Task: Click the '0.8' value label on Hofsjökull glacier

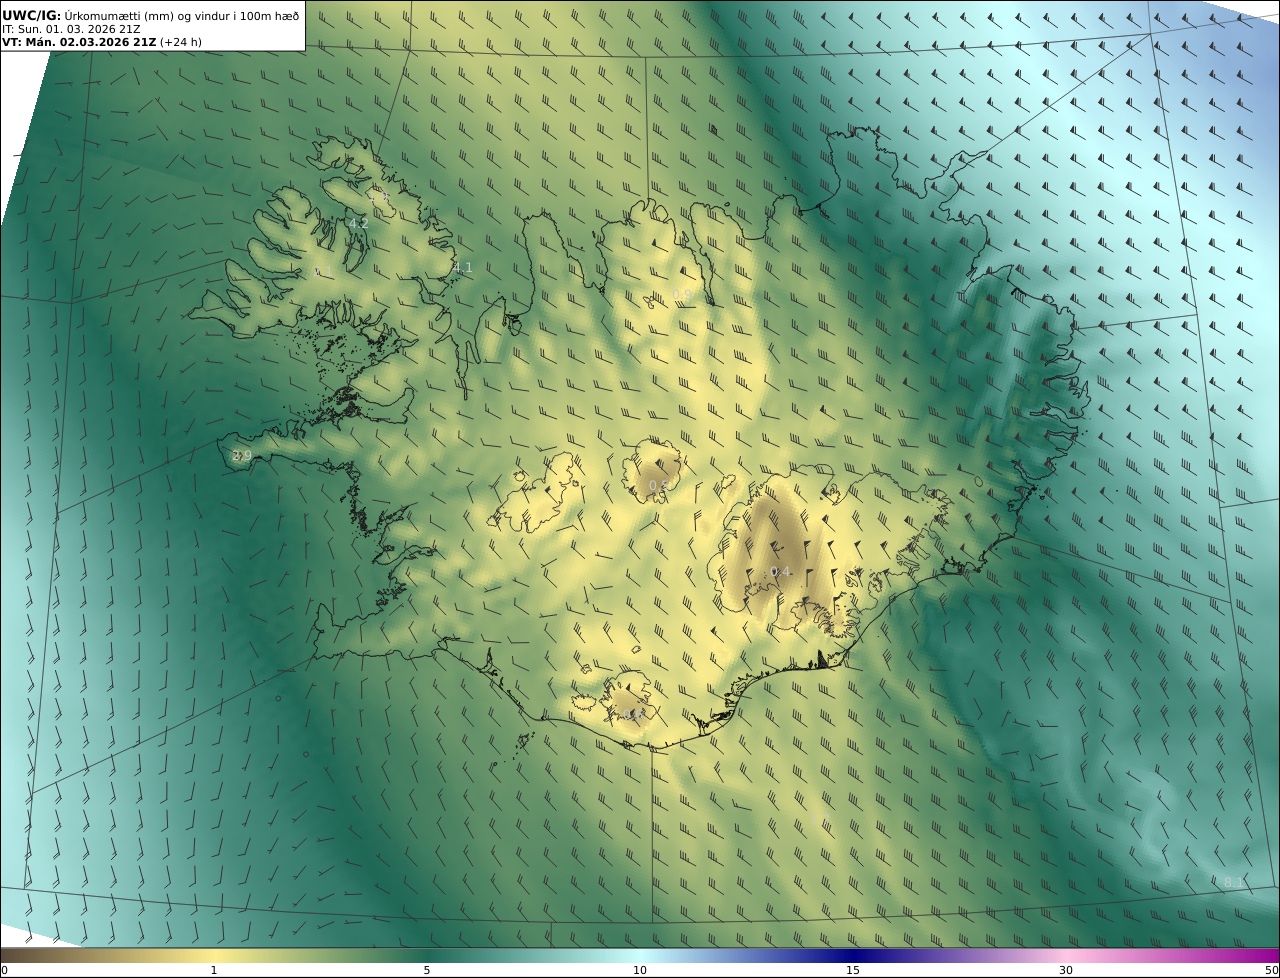Action: click(659, 485)
